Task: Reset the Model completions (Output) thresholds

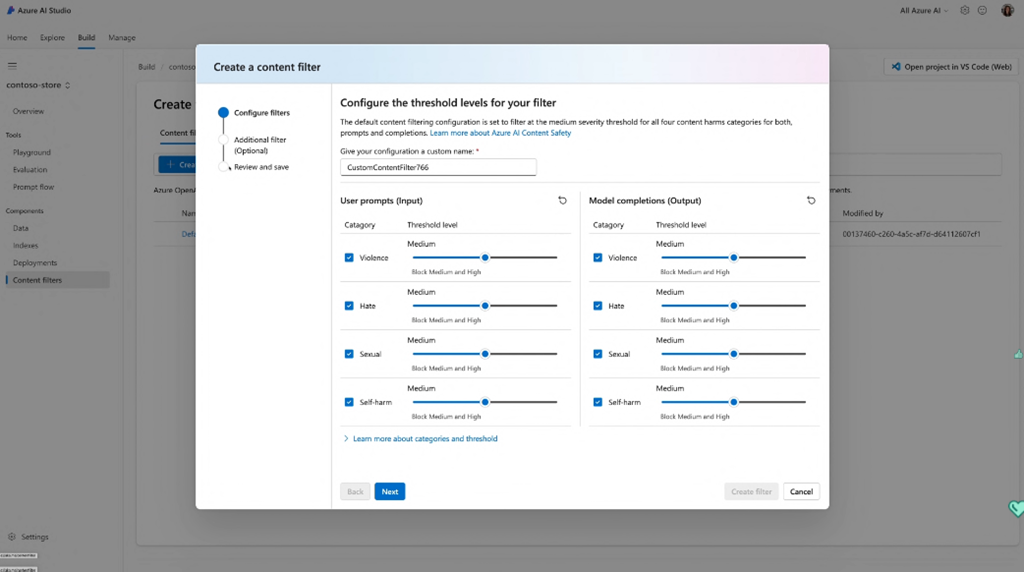Action: coord(811,201)
